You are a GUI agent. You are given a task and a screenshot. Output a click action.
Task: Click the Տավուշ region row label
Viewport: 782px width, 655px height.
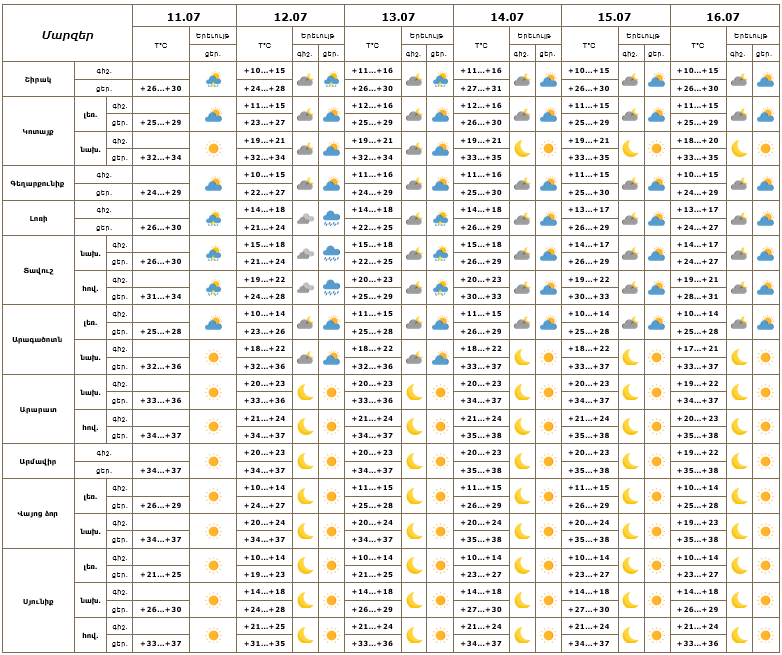[38, 270]
